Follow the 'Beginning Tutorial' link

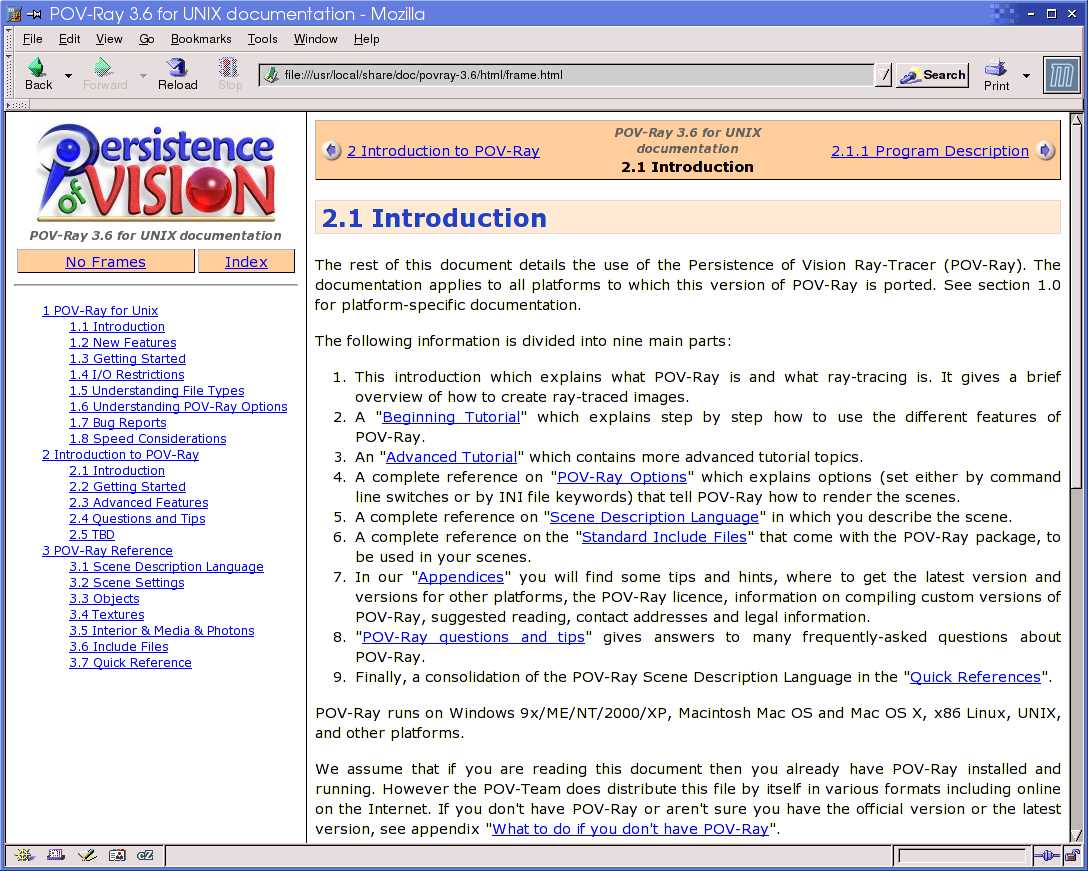click(x=451, y=416)
